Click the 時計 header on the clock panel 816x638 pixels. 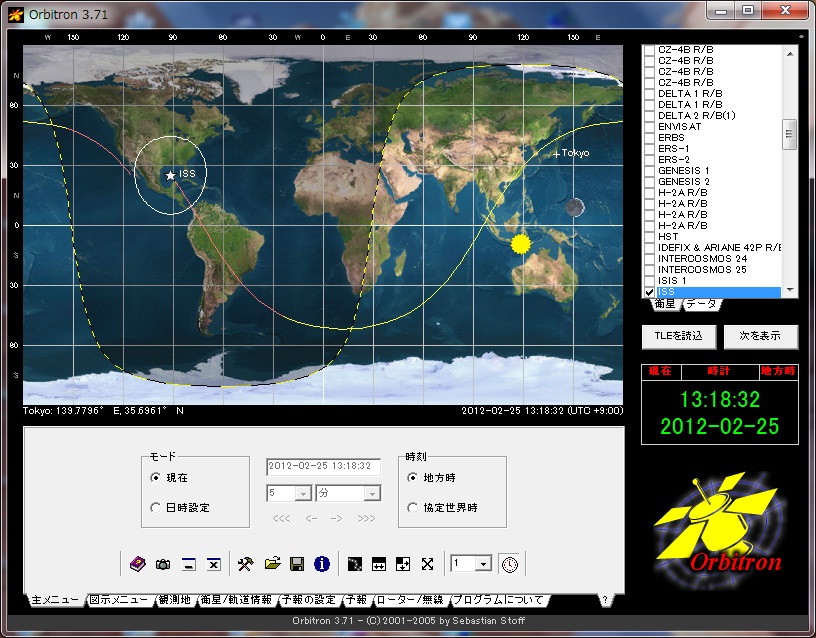[719, 371]
